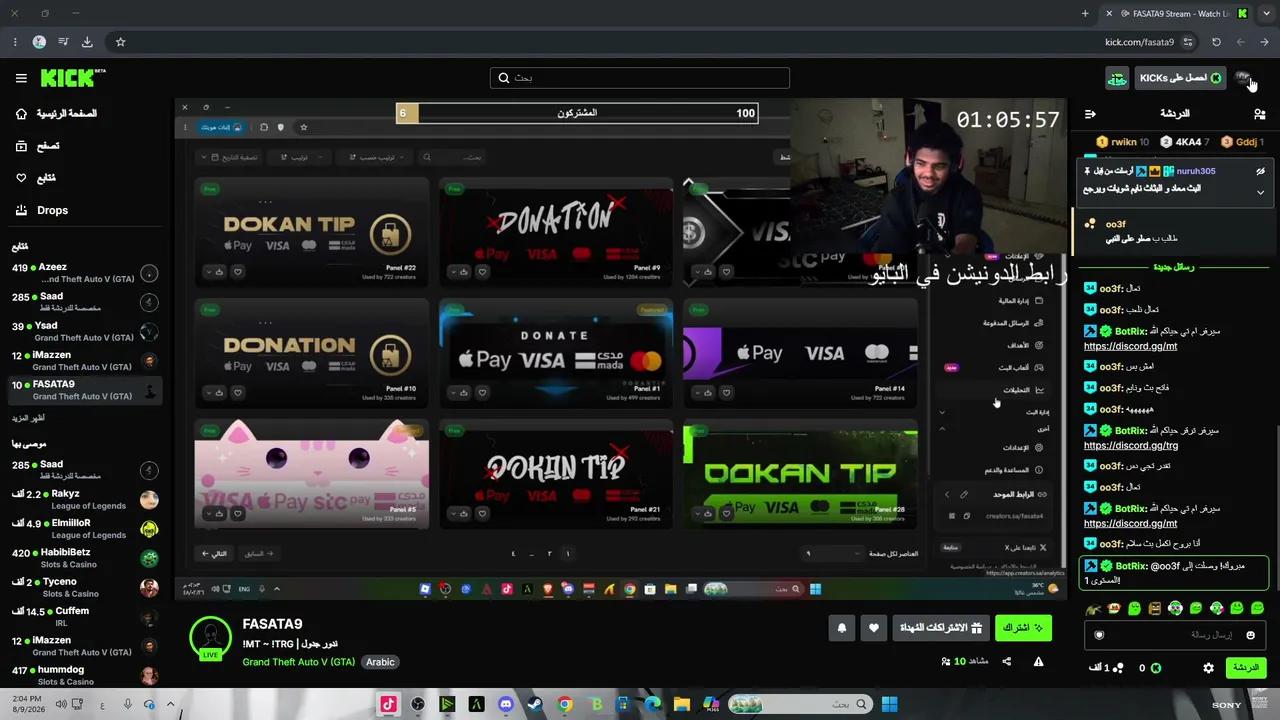Open Tyceno recommended channel
Image resolution: width=1280 pixels, height=720 pixels.
tap(85, 588)
